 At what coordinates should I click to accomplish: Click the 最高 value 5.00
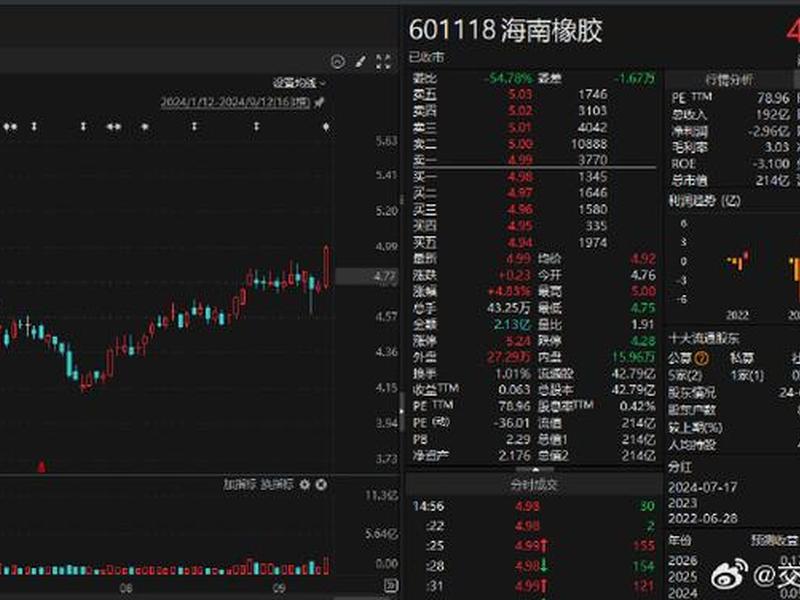(643, 291)
